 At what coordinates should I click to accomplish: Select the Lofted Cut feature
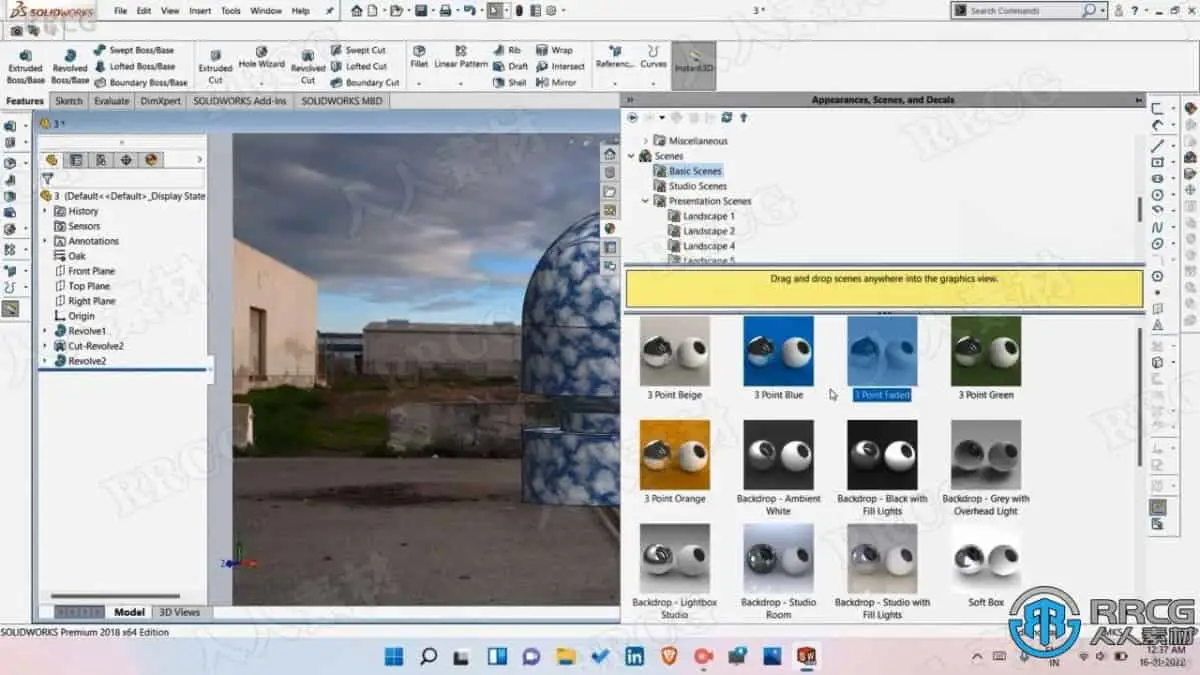(x=358, y=66)
